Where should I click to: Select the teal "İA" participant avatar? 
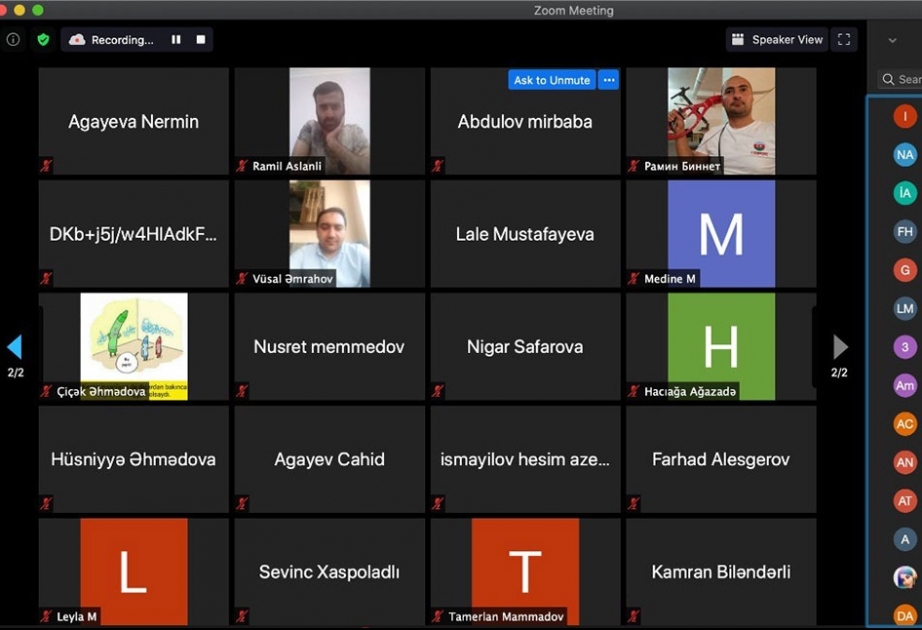pos(905,193)
